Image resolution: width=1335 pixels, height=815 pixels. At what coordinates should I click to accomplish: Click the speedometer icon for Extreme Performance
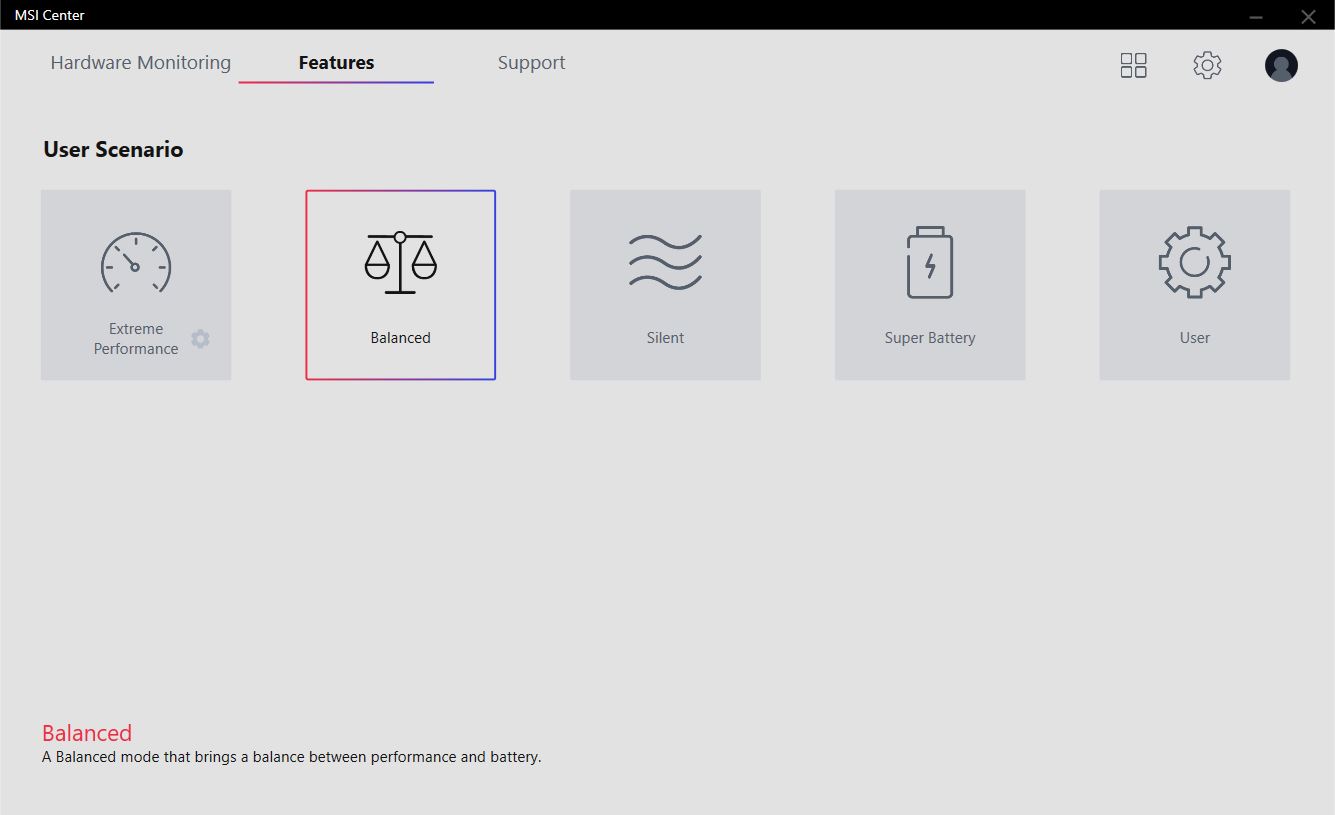point(136,262)
